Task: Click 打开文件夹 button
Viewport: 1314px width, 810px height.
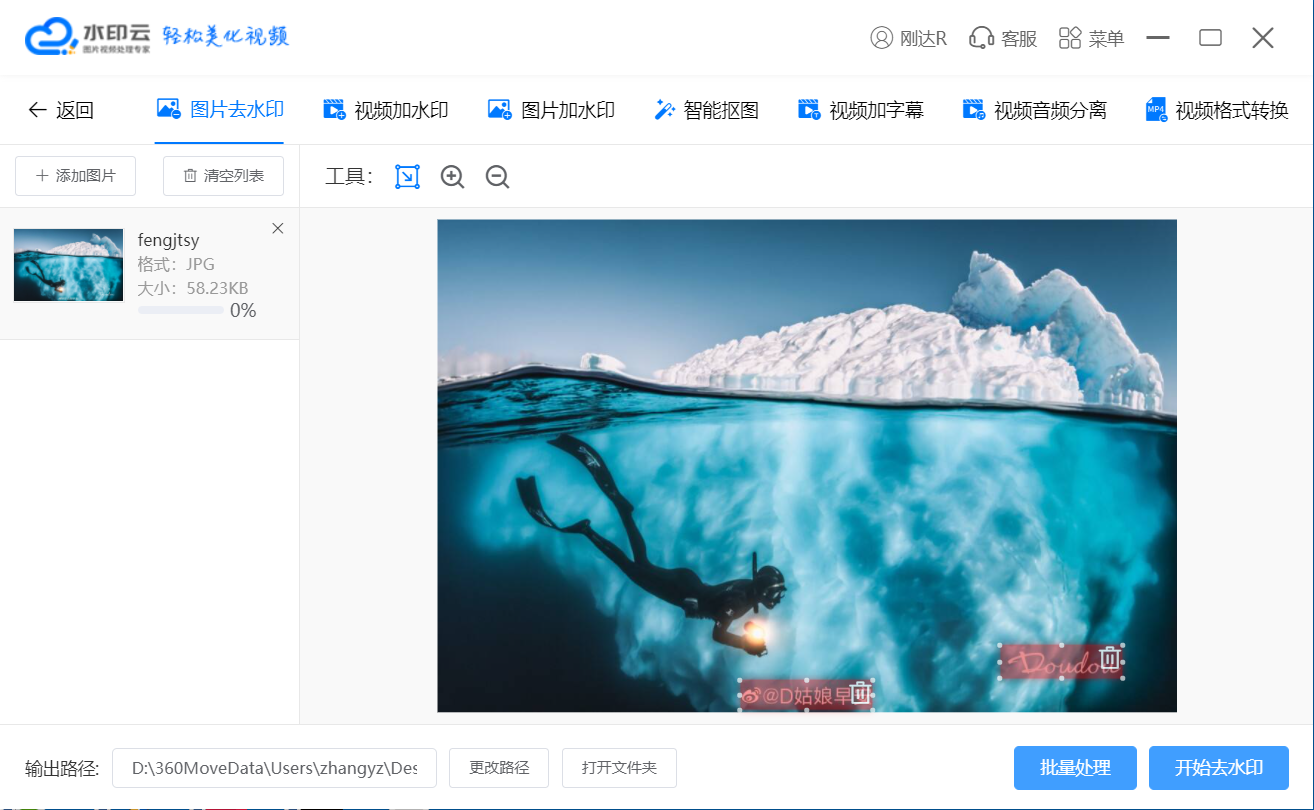Action: pyautogui.click(x=619, y=768)
